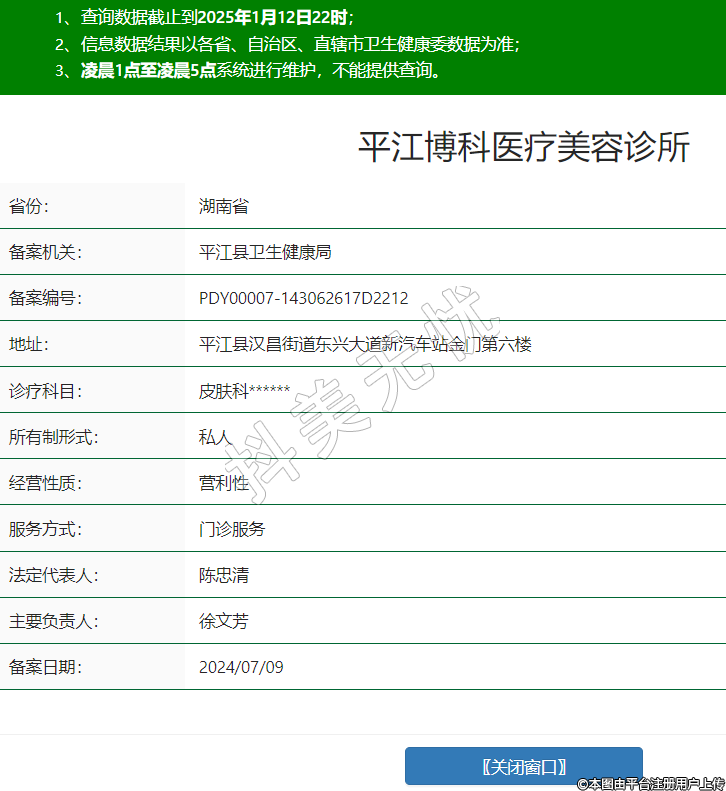Click the 法定代表人 name 陈忠清

223,575
